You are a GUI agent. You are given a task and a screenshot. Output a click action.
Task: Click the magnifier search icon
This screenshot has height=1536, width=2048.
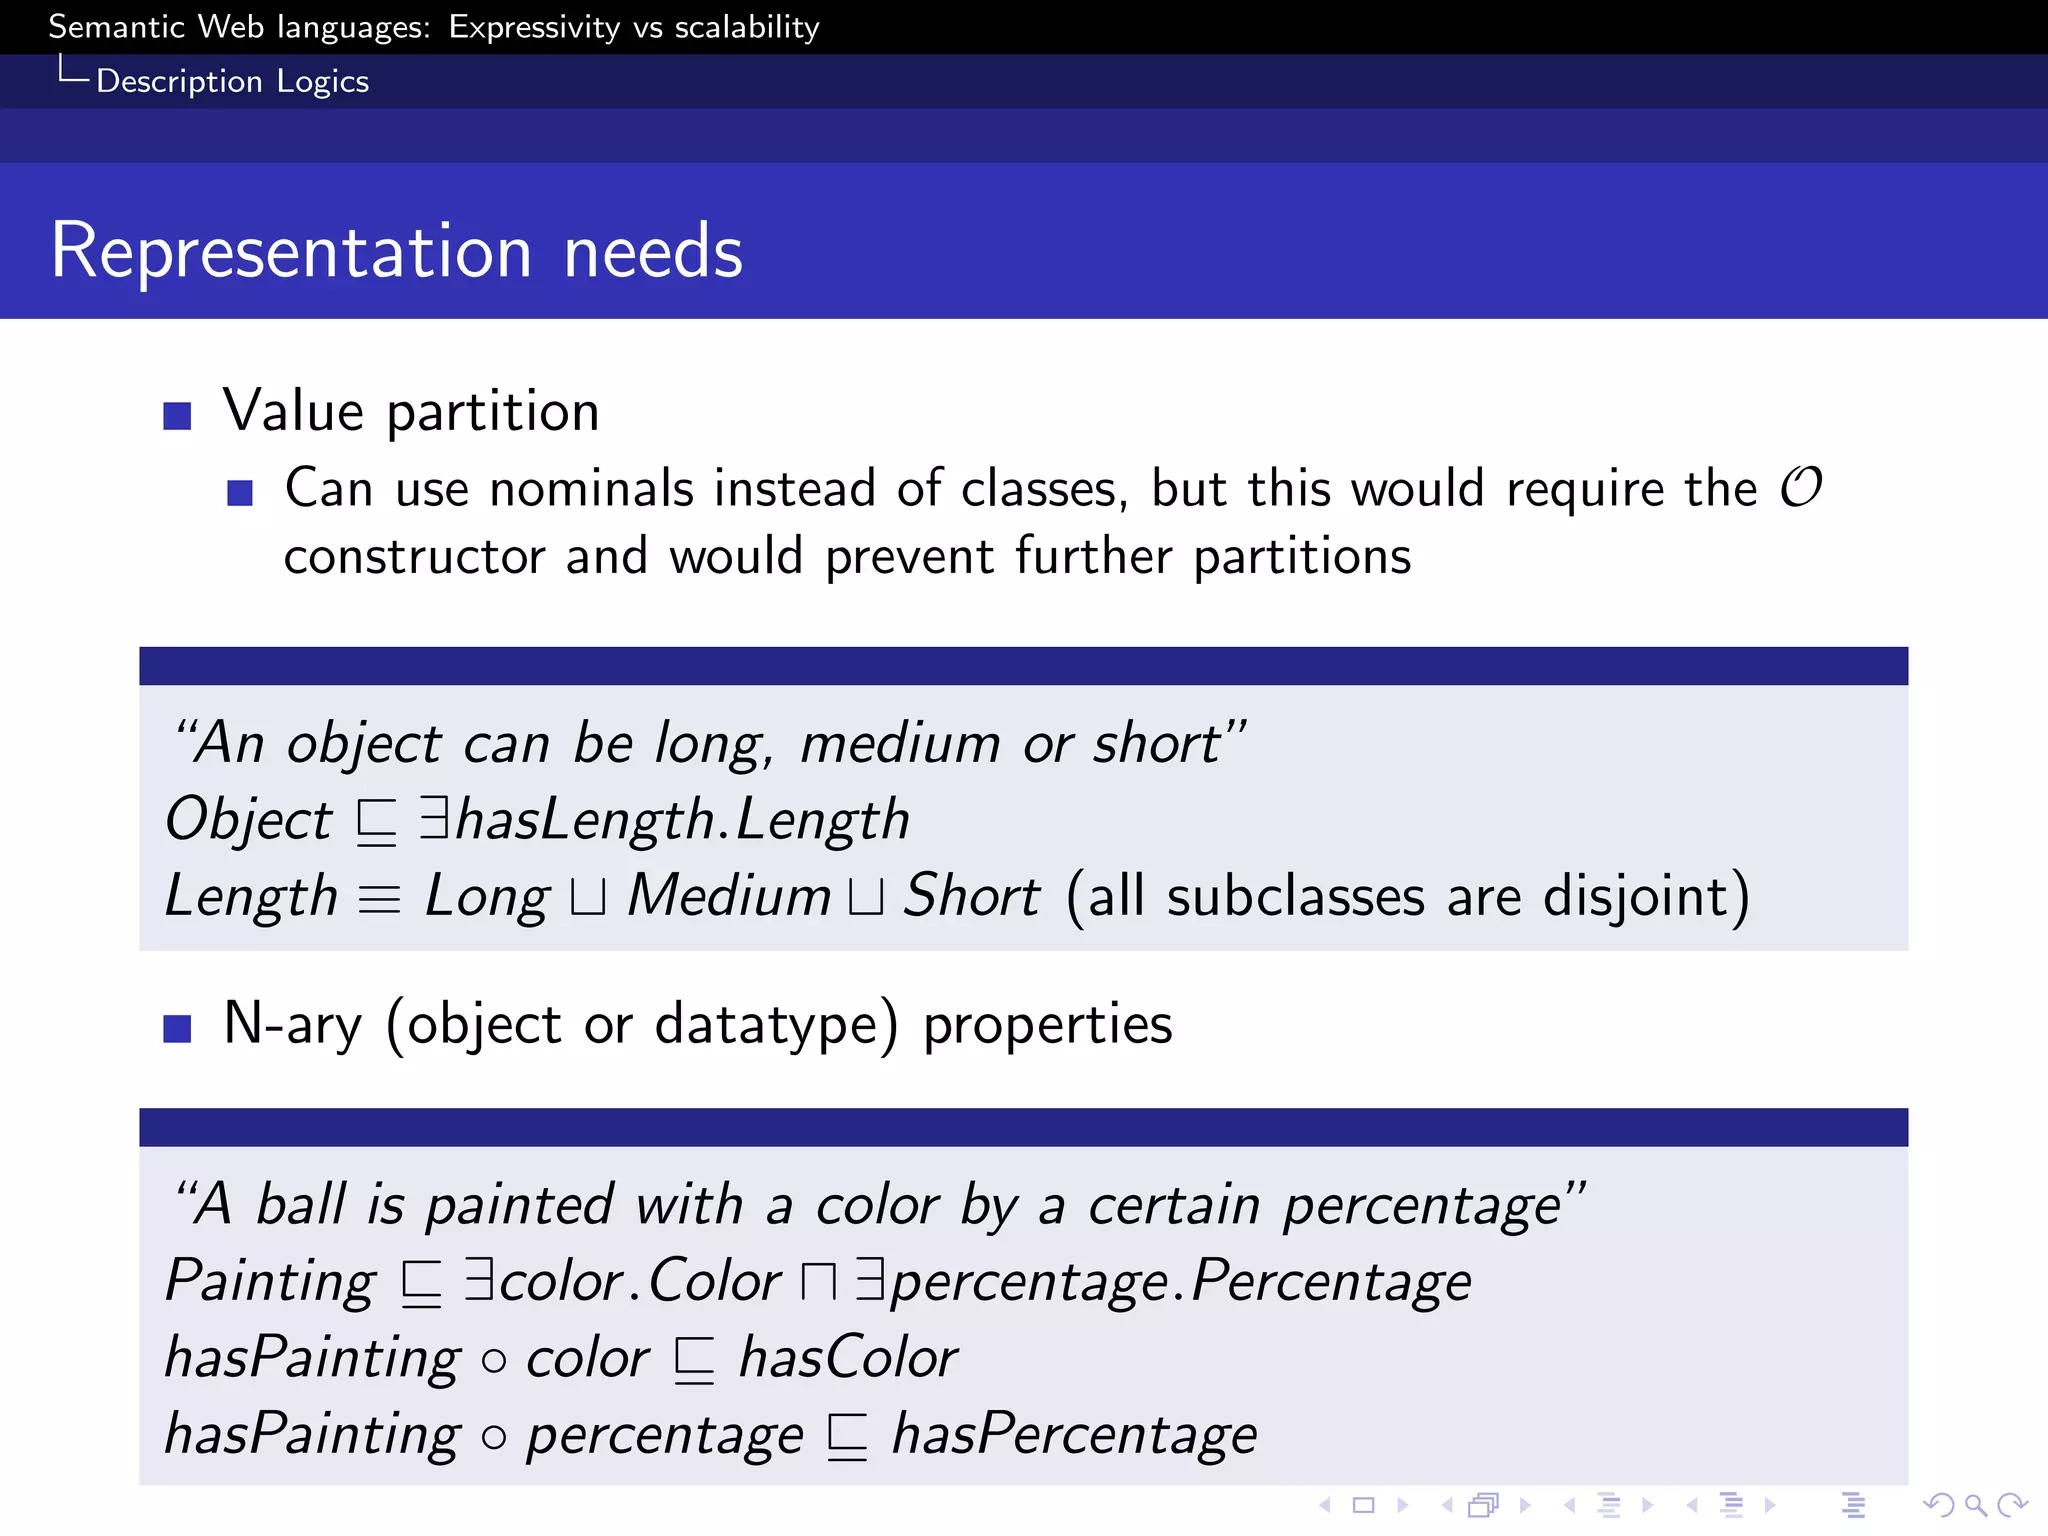coord(1975,1505)
